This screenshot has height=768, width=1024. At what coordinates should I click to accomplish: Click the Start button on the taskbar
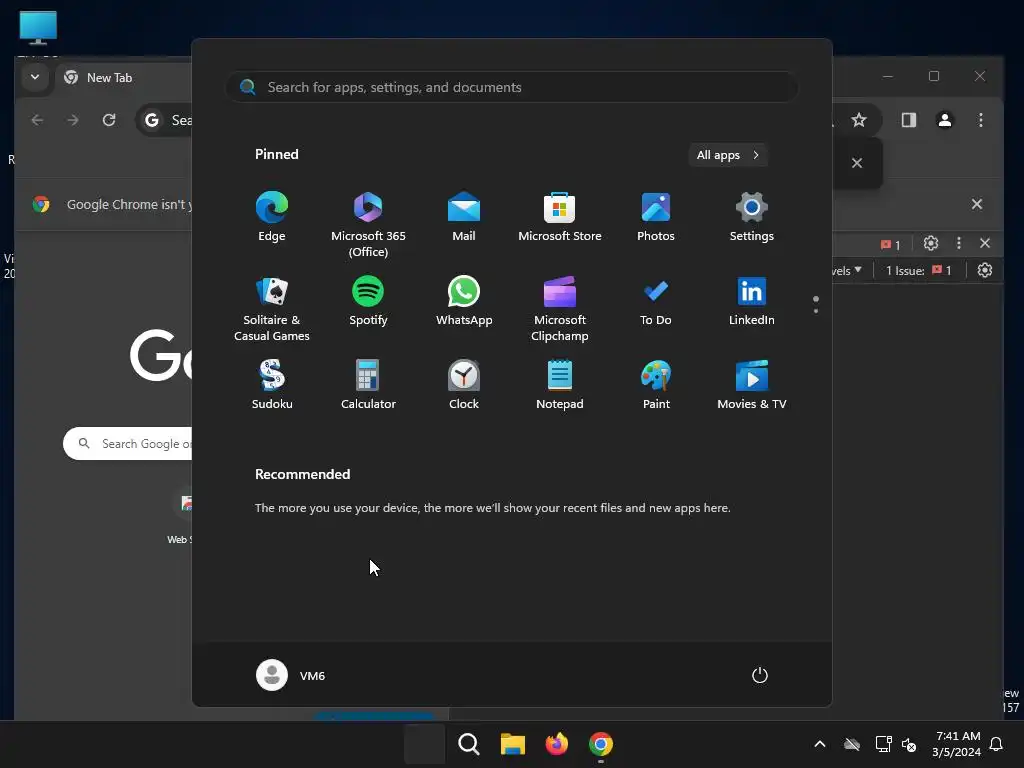click(x=424, y=744)
